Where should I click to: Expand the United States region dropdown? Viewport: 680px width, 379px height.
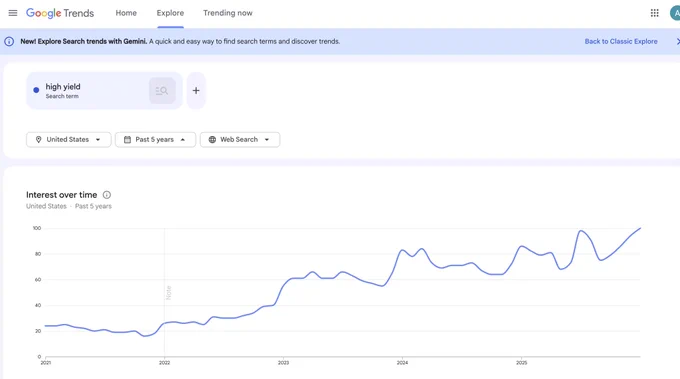pos(69,140)
